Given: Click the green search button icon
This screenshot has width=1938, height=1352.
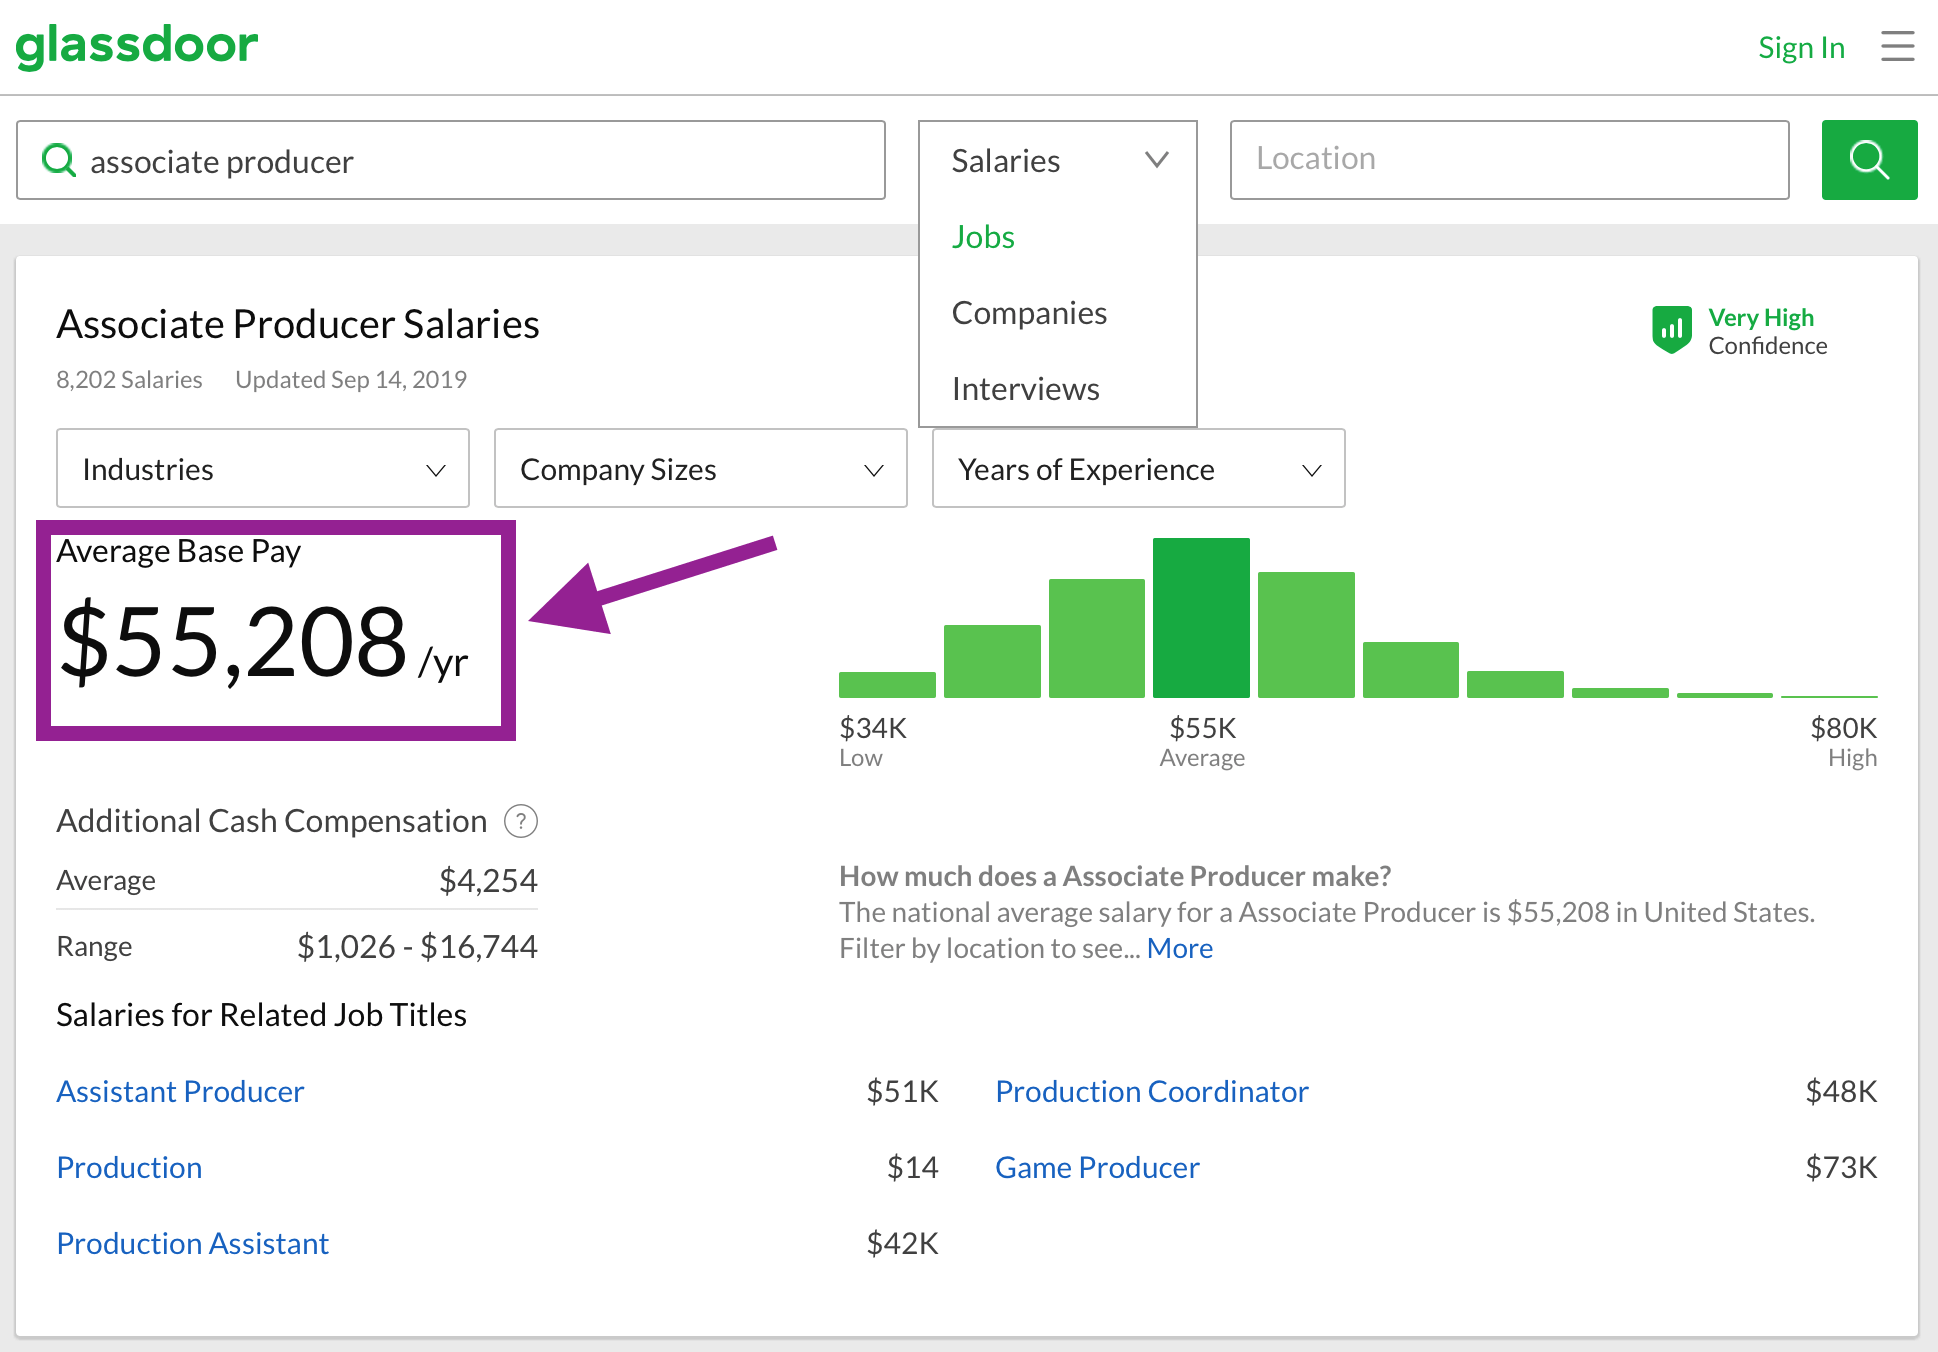Looking at the screenshot, I should point(1868,160).
